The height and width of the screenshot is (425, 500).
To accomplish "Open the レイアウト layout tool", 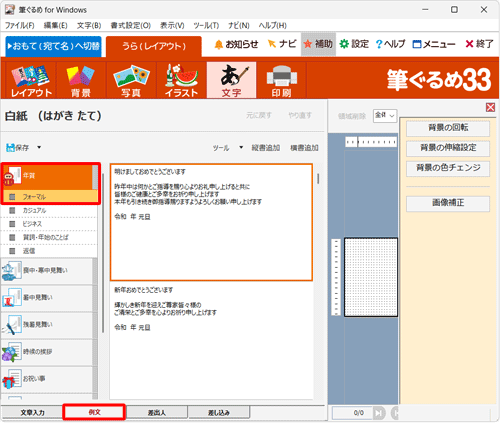I will [x=31, y=81].
